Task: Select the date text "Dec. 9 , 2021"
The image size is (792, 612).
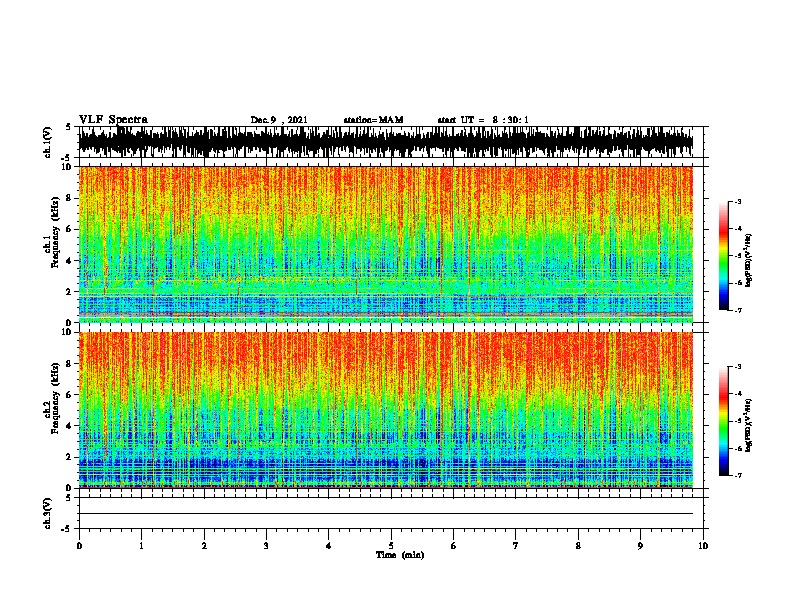Action: point(279,120)
